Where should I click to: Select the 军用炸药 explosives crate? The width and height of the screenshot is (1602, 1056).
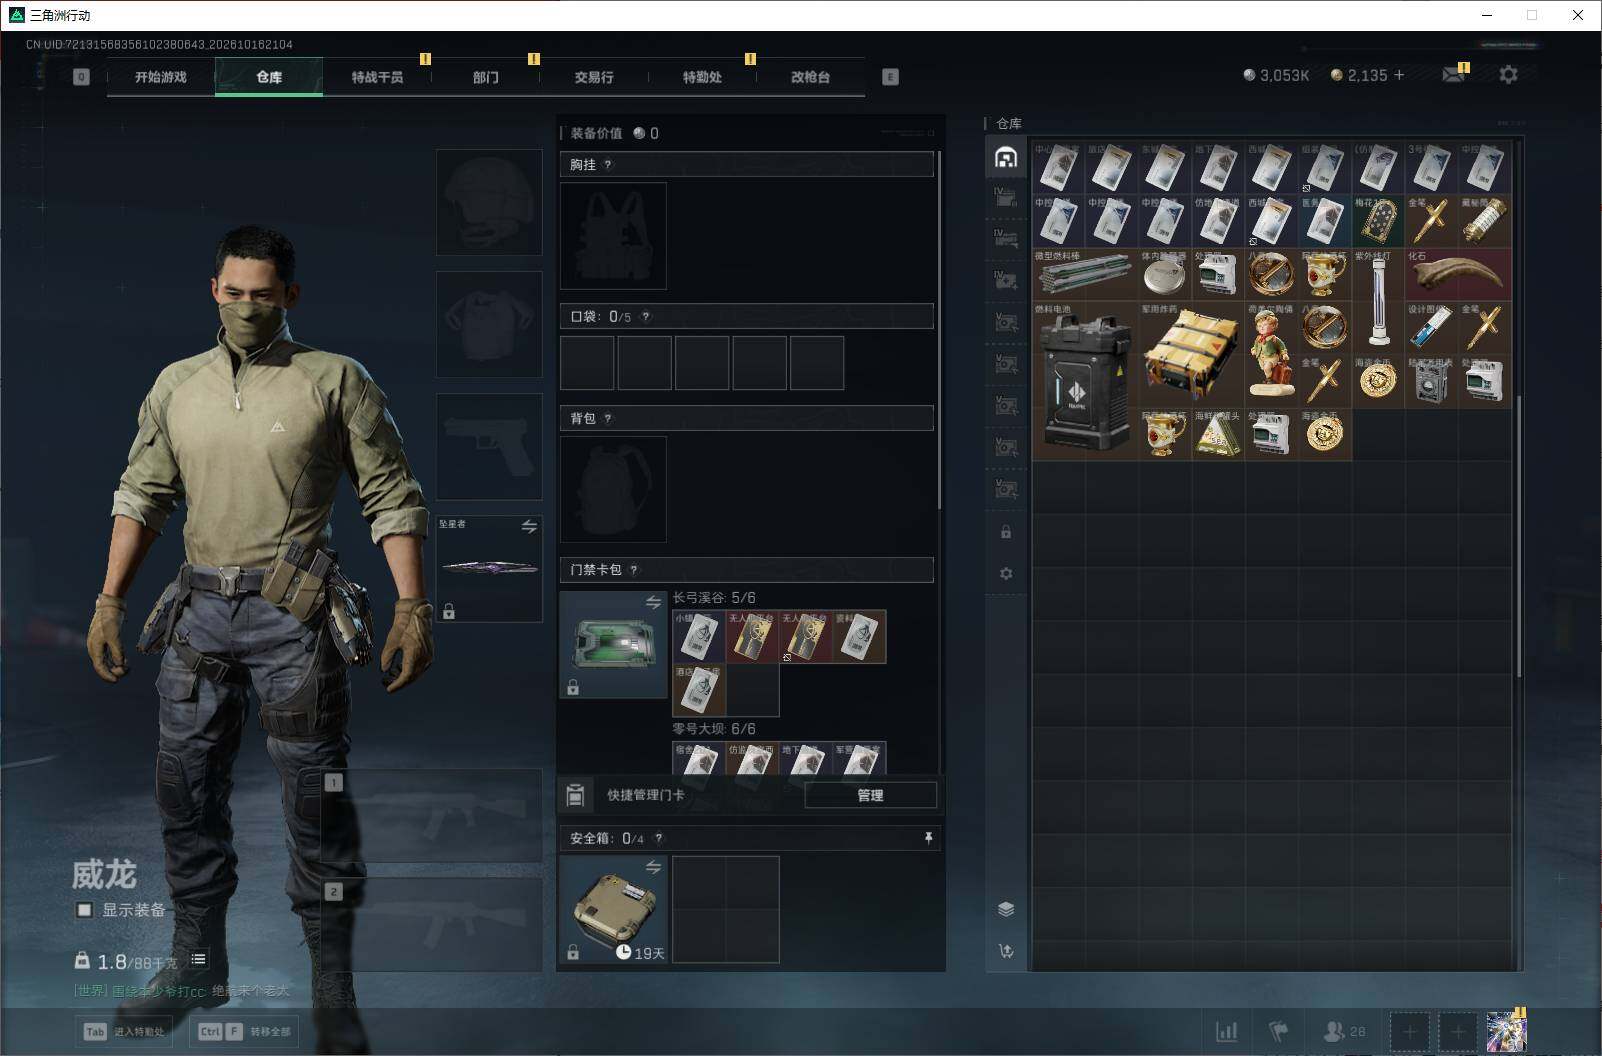[1191, 354]
